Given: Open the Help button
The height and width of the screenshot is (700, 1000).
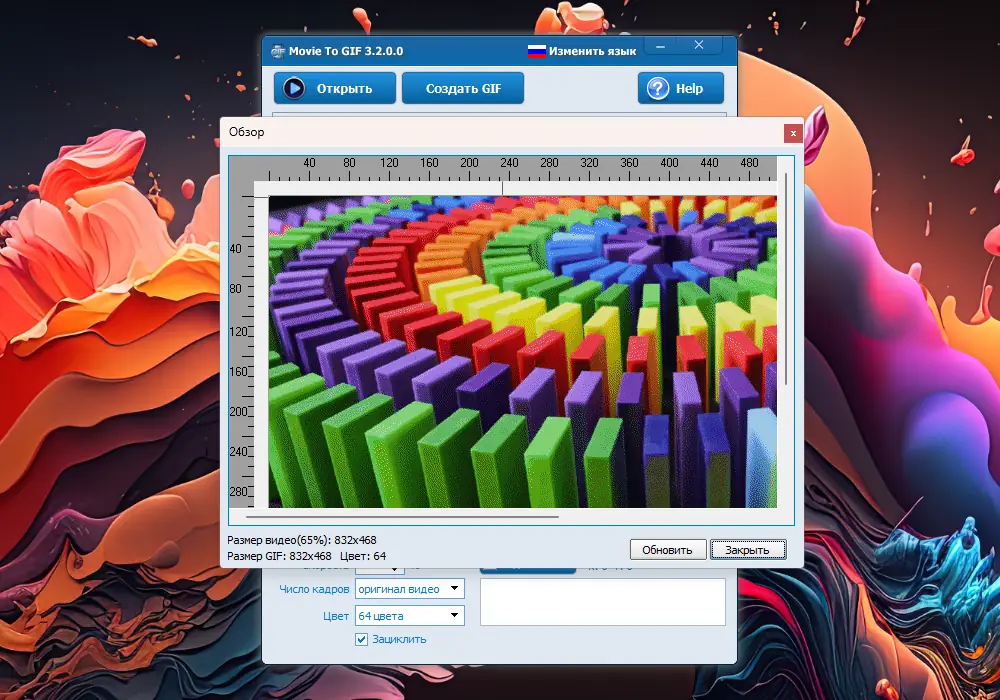Looking at the screenshot, I should (680, 88).
